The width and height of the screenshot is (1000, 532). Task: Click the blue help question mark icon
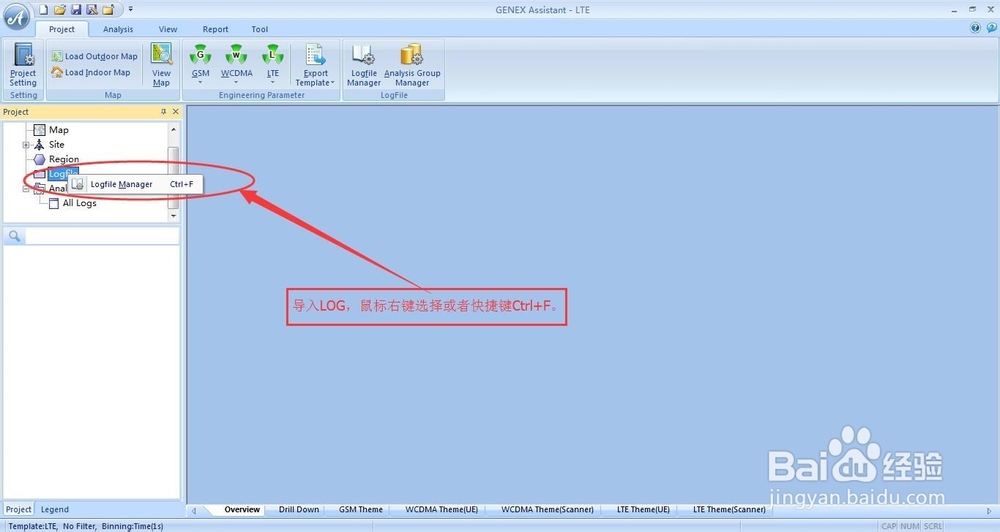click(975, 27)
